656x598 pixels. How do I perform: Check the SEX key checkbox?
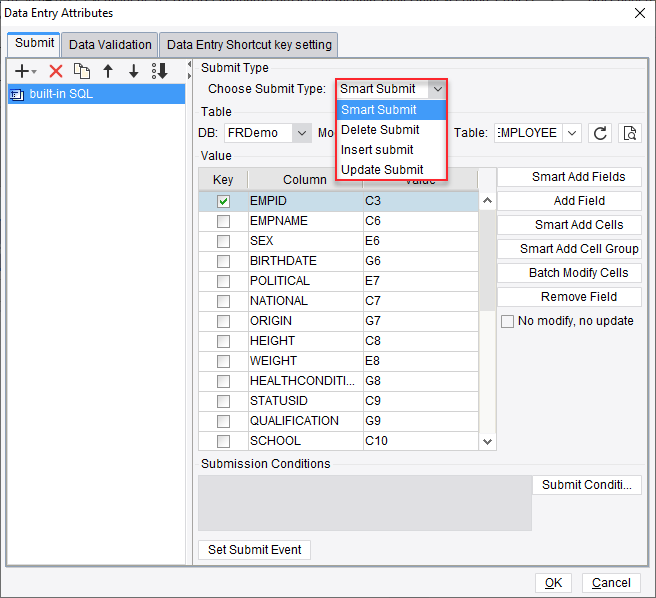click(223, 241)
